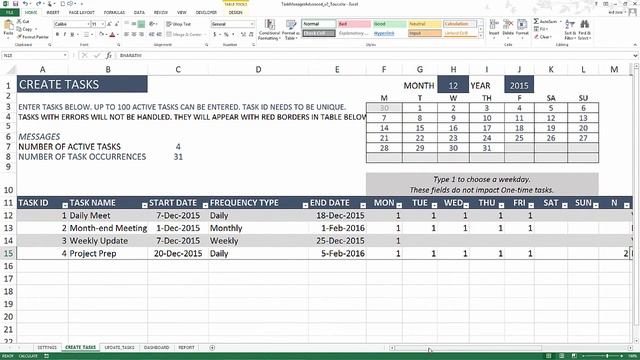Switch to the DATA ribbon tab
This screenshot has width=640, height=360.
[139, 12]
